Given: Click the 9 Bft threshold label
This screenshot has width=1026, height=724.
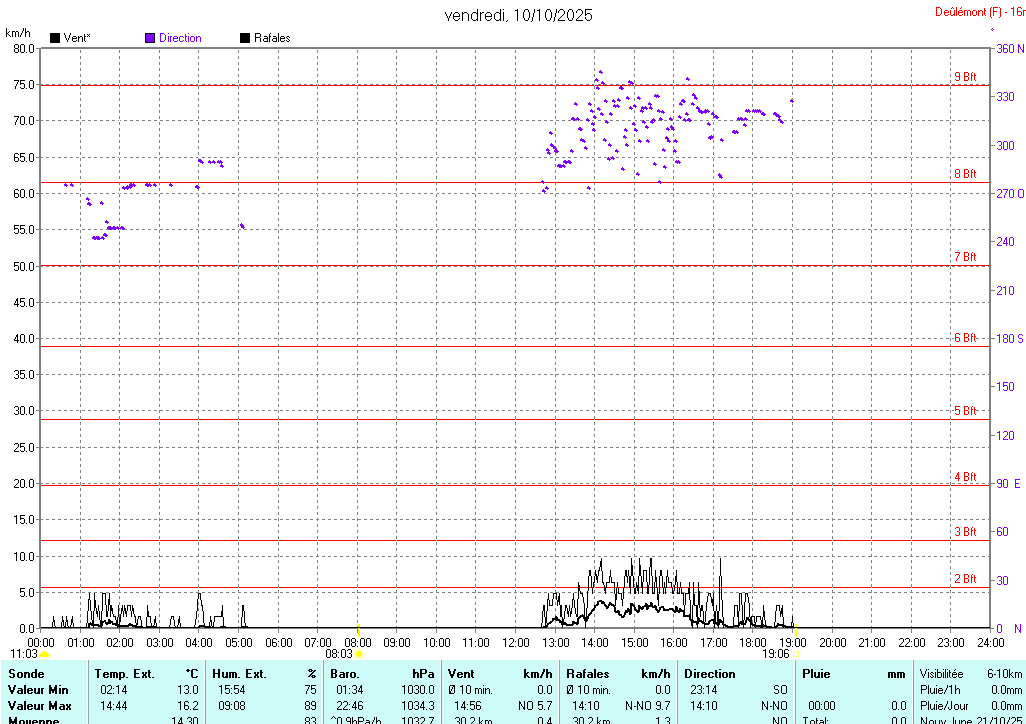Looking at the screenshot, I should pyautogui.click(x=964, y=77).
